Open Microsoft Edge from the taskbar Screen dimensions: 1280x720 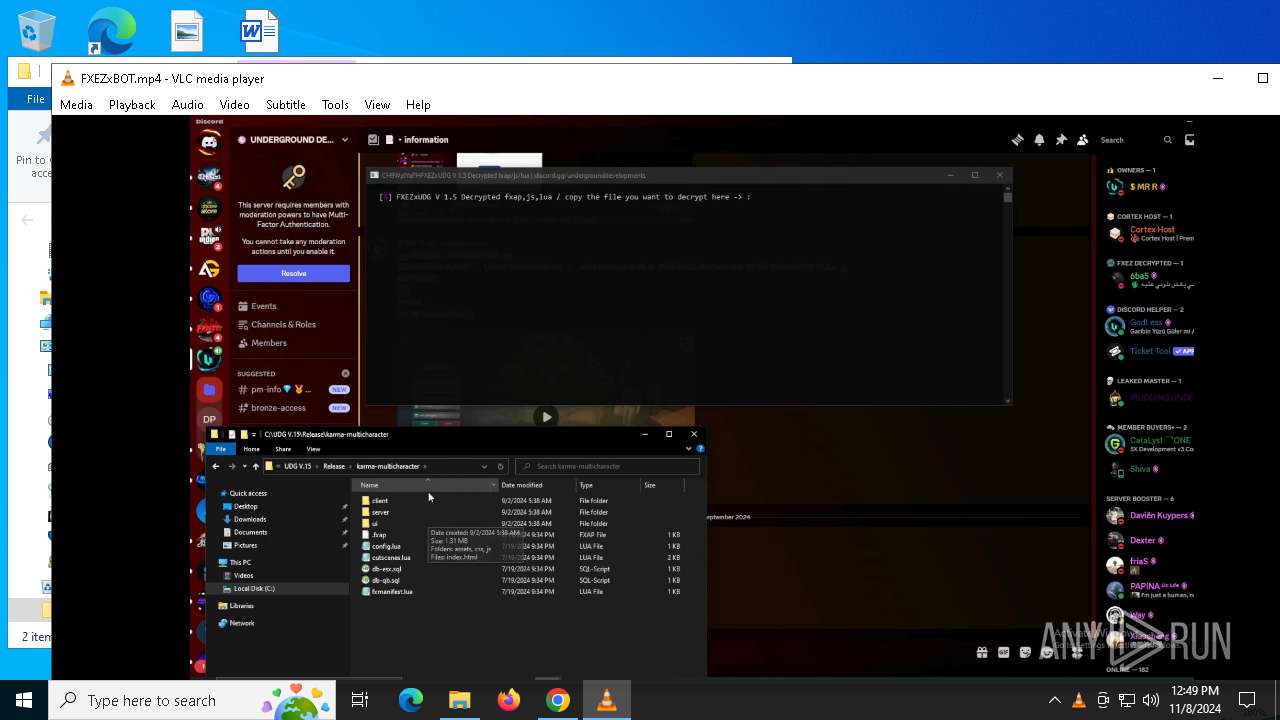point(411,700)
